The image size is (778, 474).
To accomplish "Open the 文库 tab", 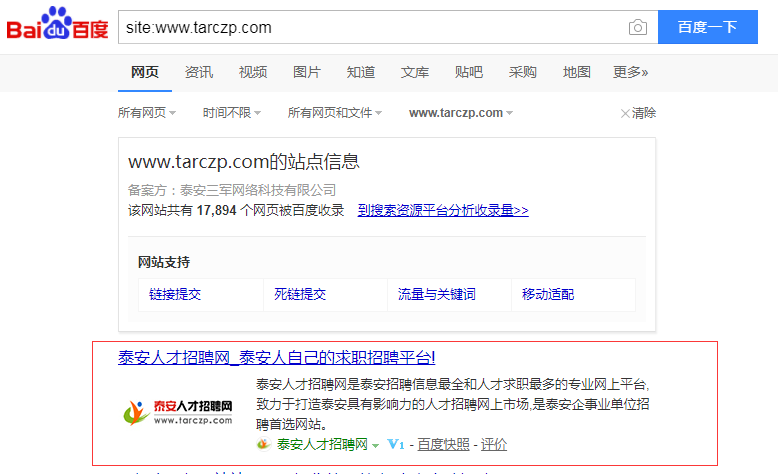I will [x=415, y=72].
